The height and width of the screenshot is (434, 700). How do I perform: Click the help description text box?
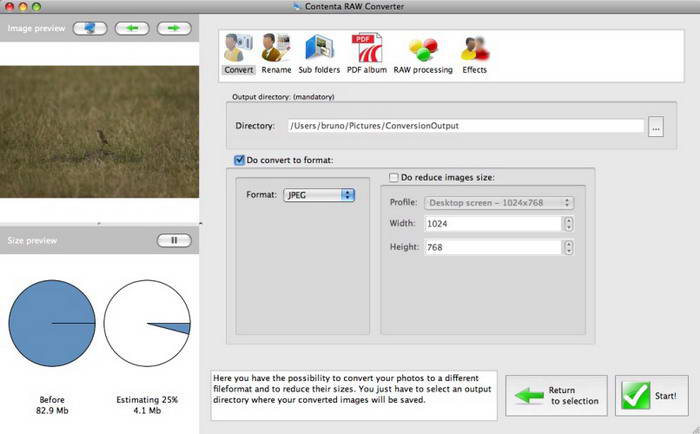(x=354, y=396)
